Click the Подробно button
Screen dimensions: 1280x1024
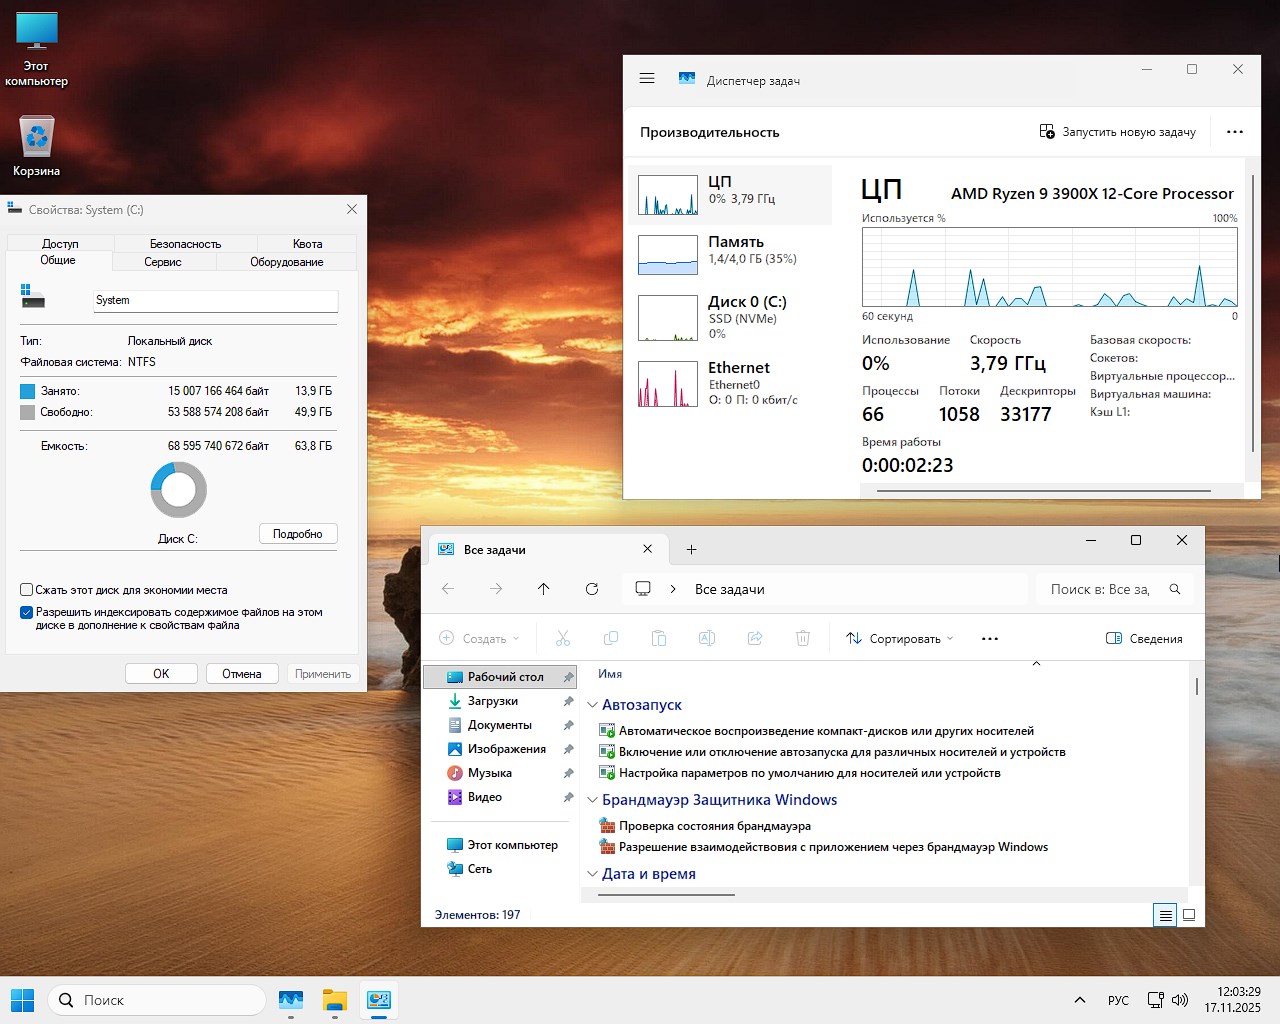tap(298, 534)
